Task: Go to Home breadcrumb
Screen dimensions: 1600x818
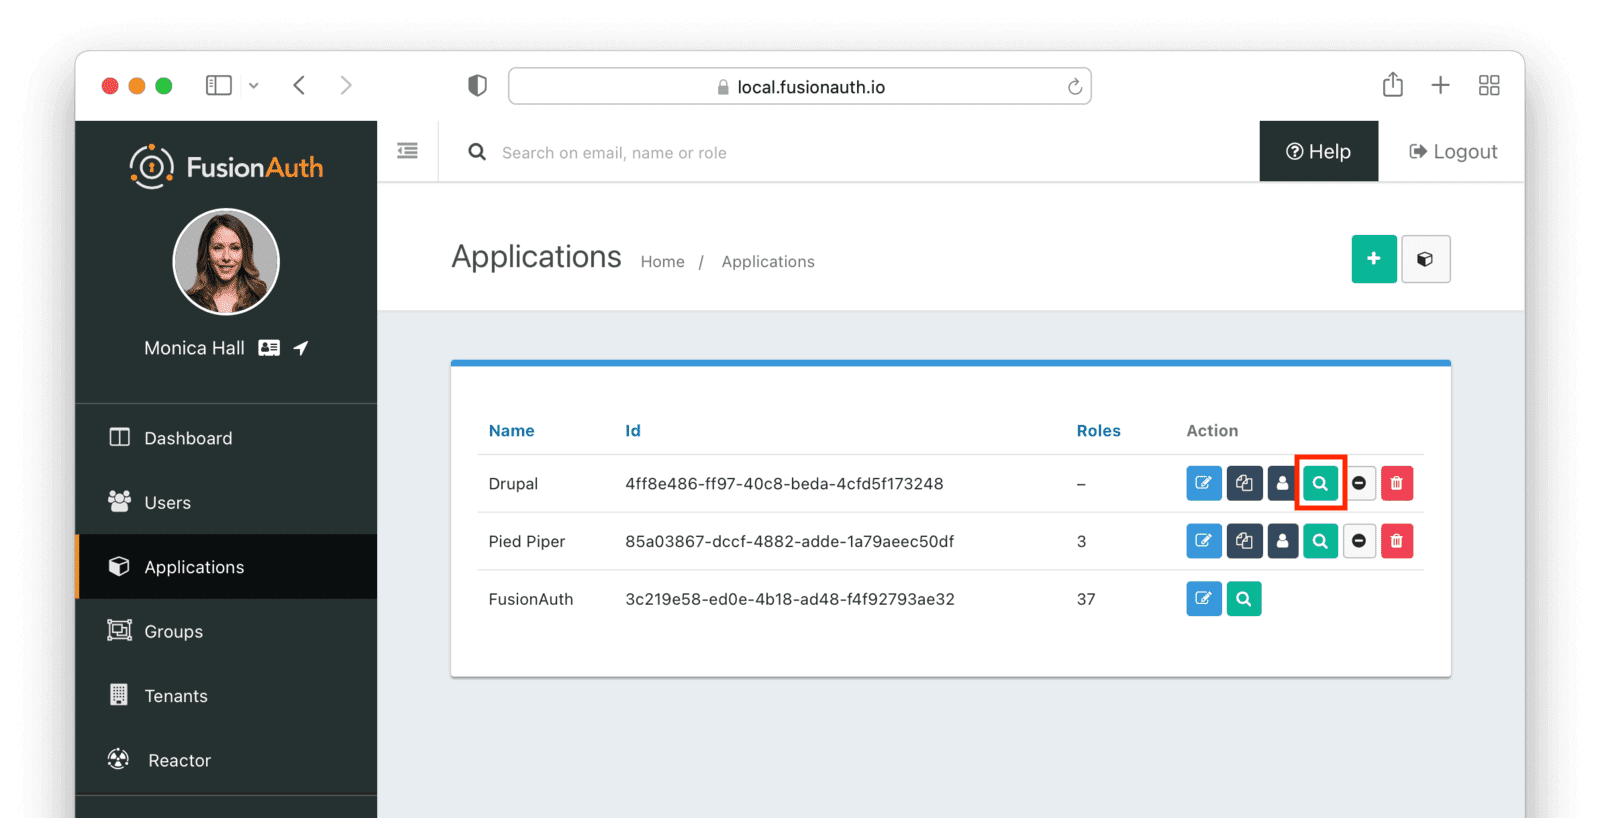Action: click(x=662, y=262)
